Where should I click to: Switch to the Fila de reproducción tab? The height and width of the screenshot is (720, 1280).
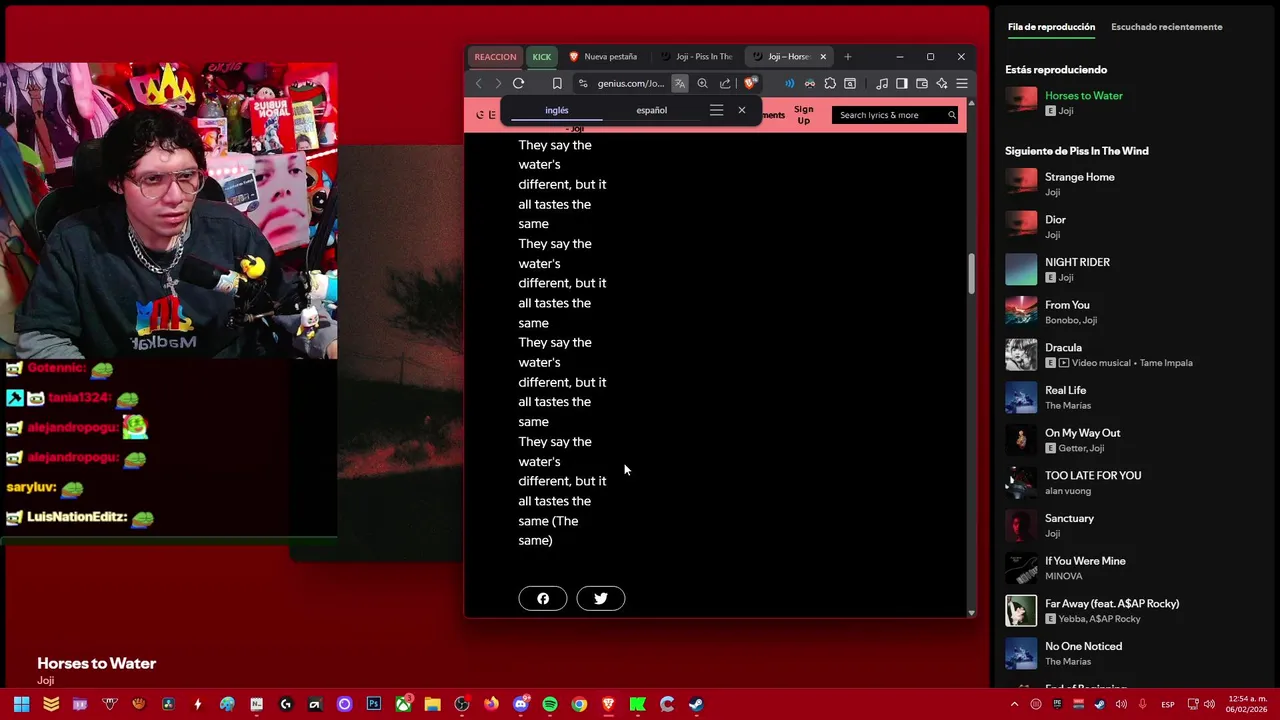[x=1051, y=27]
